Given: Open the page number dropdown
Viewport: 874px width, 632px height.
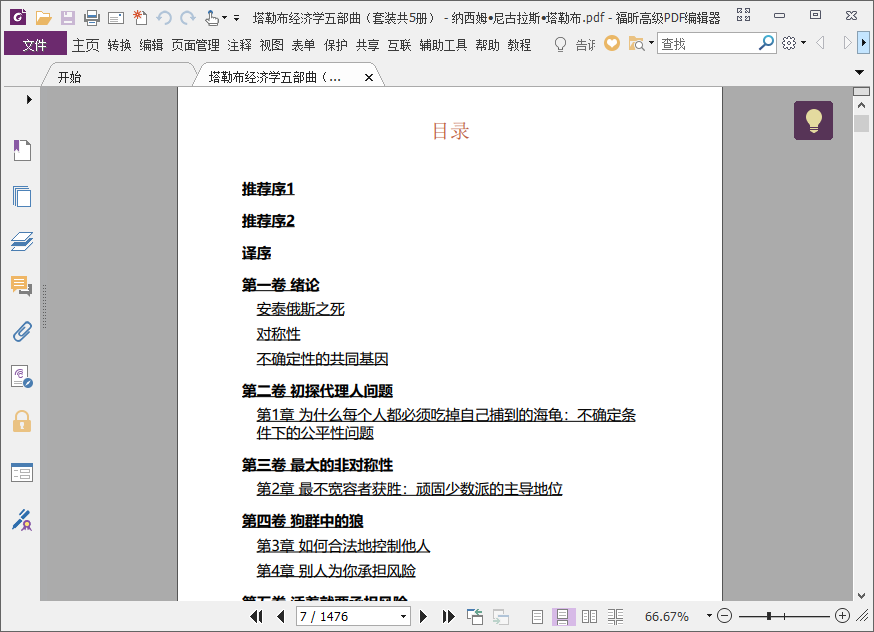Looking at the screenshot, I should (x=403, y=616).
